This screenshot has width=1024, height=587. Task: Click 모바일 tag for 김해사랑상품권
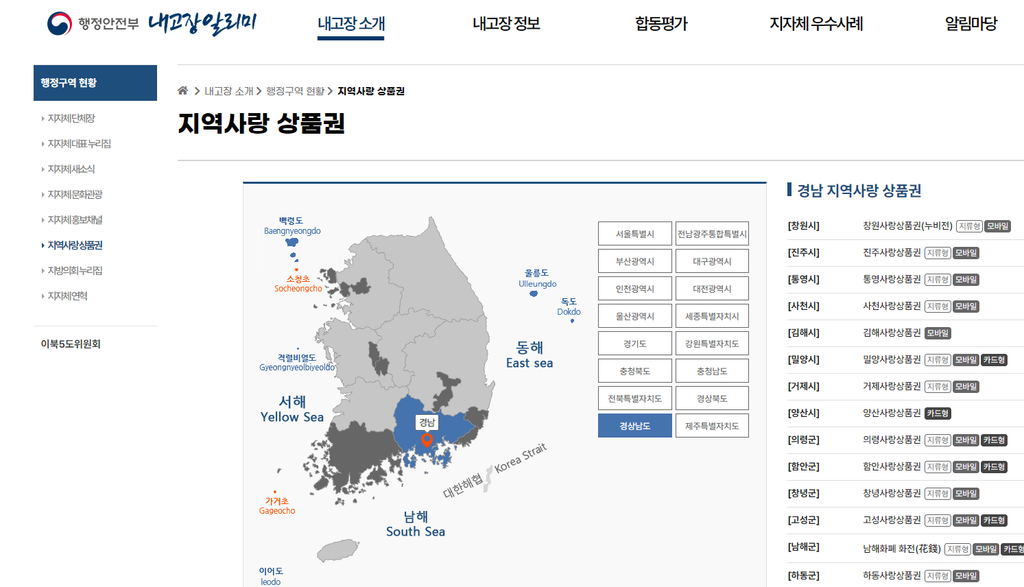pos(937,333)
